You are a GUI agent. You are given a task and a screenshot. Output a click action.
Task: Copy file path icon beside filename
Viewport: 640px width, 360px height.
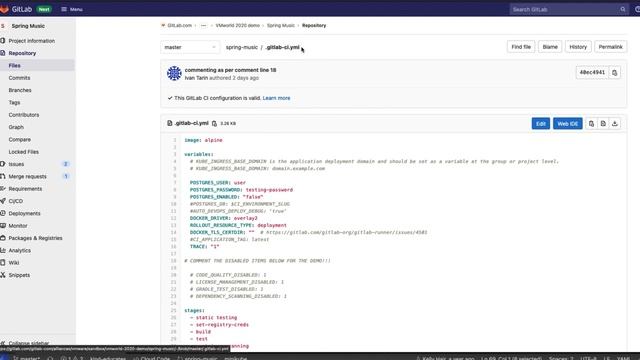214,123
